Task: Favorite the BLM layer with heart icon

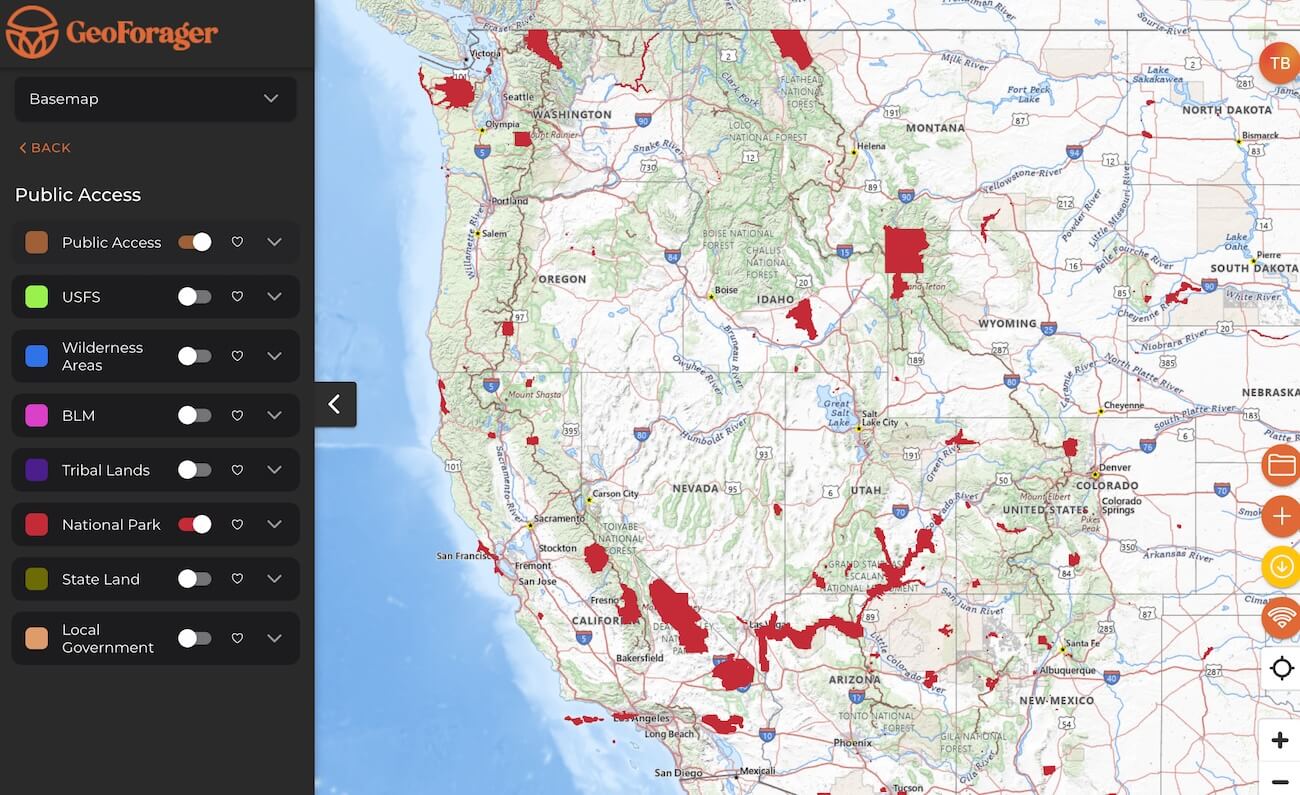Action: 237,416
